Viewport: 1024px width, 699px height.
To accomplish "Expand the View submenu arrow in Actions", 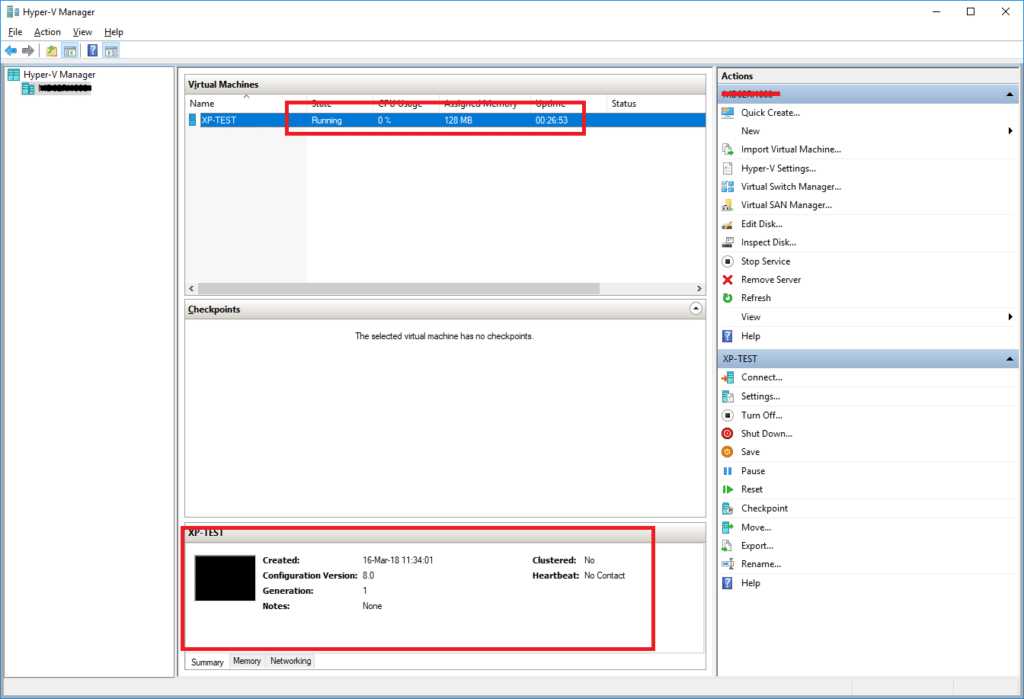I will point(1010,316).
